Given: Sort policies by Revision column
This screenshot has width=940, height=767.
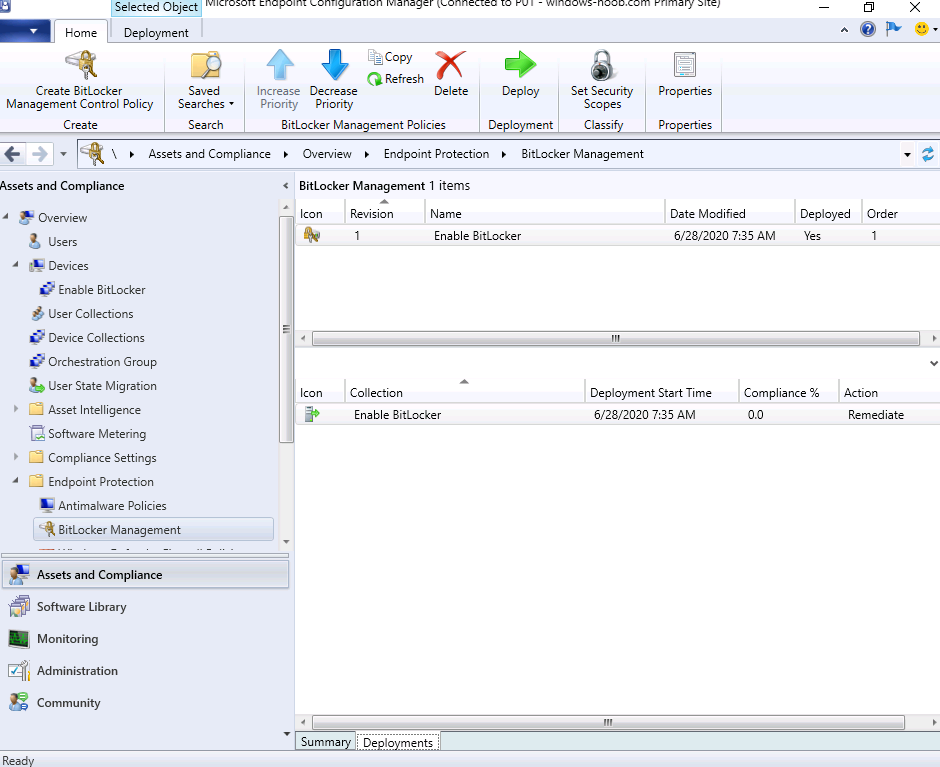Looking at the screenshot, I should click(385, 213).
